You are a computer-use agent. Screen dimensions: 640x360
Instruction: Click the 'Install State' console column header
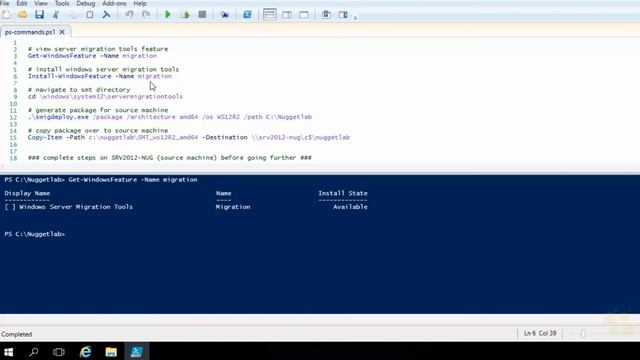tap(343, 193)
